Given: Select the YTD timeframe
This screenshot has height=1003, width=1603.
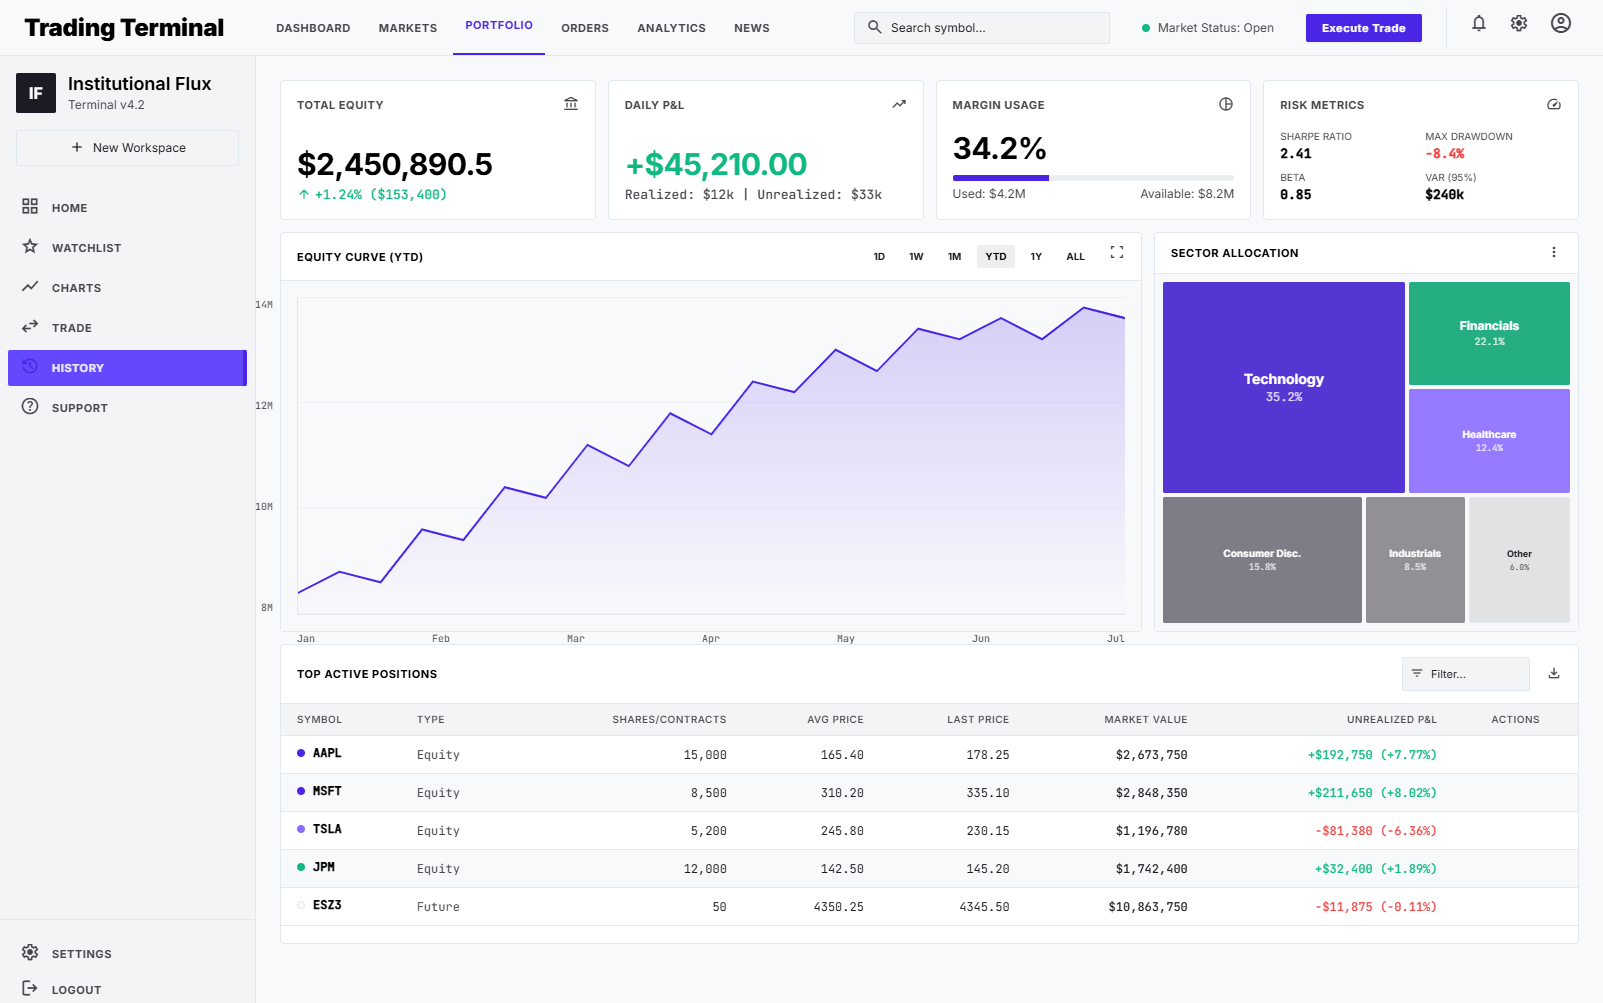Looking at the screenshot, I should [996, 257].
